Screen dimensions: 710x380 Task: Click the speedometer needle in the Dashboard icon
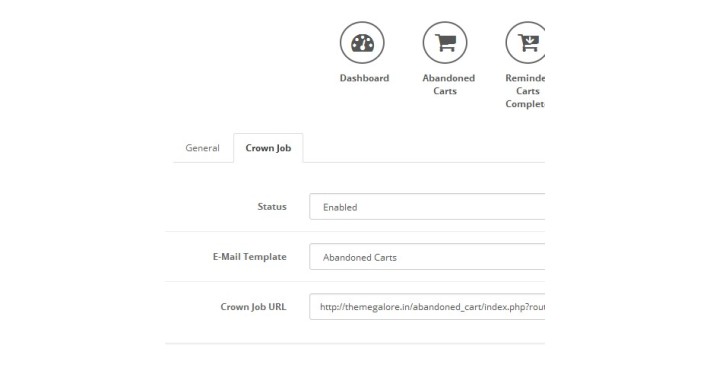coord(364,43)
